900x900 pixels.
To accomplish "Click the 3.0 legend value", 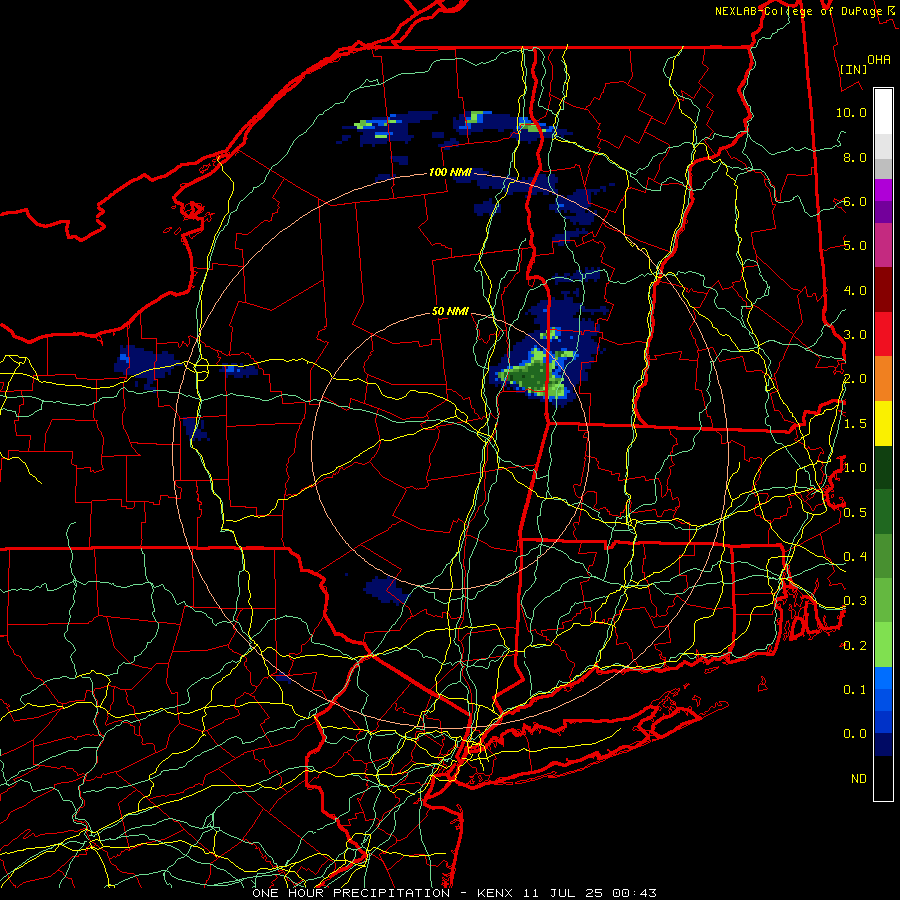I will pyautogui.click(x=855, y=335).
